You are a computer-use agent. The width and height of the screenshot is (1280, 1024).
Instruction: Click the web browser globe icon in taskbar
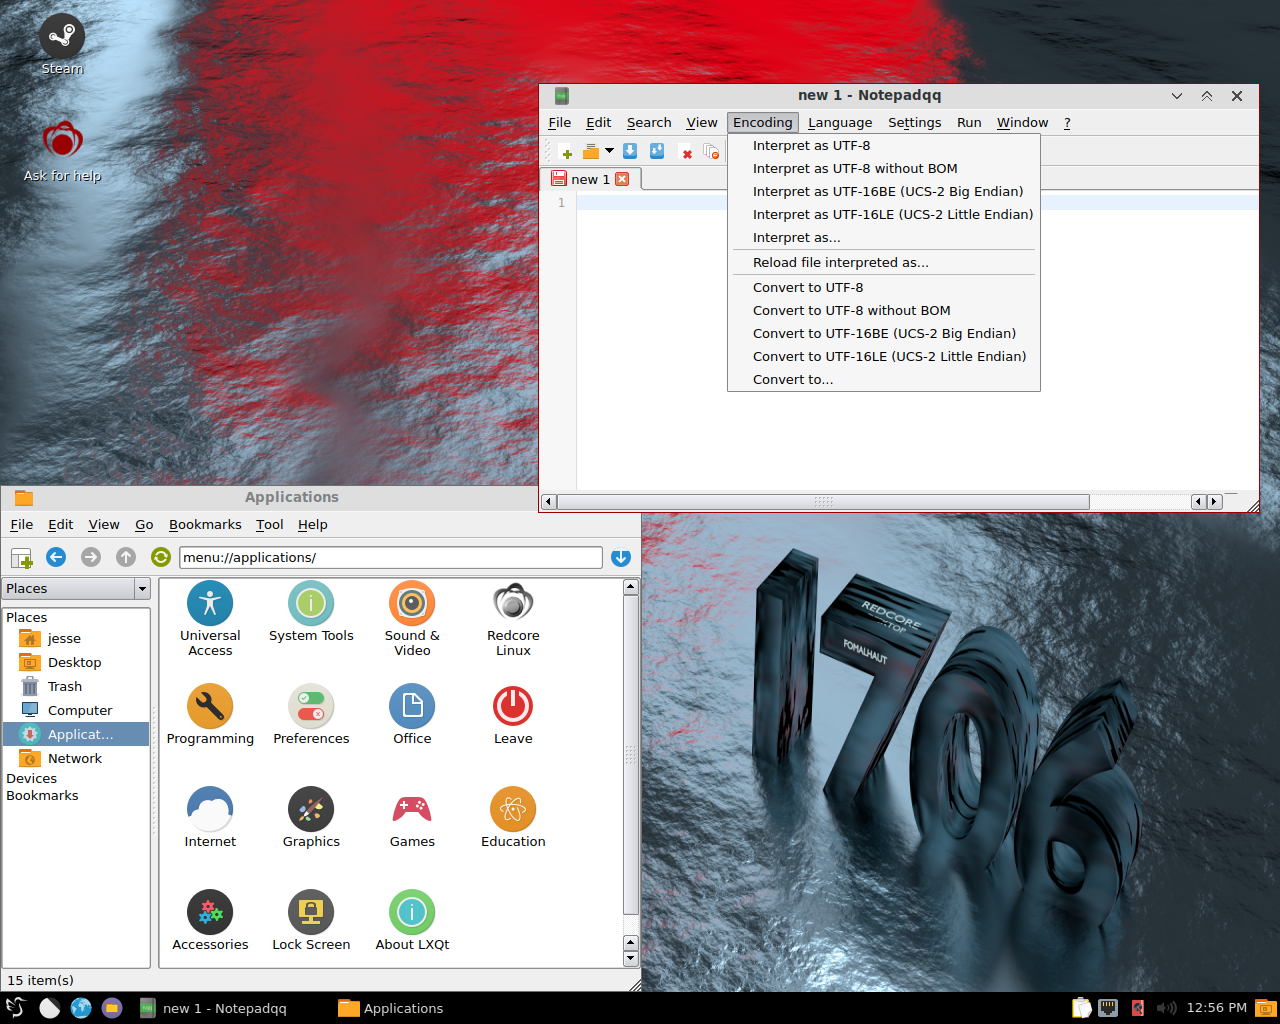click(81, 1008)
